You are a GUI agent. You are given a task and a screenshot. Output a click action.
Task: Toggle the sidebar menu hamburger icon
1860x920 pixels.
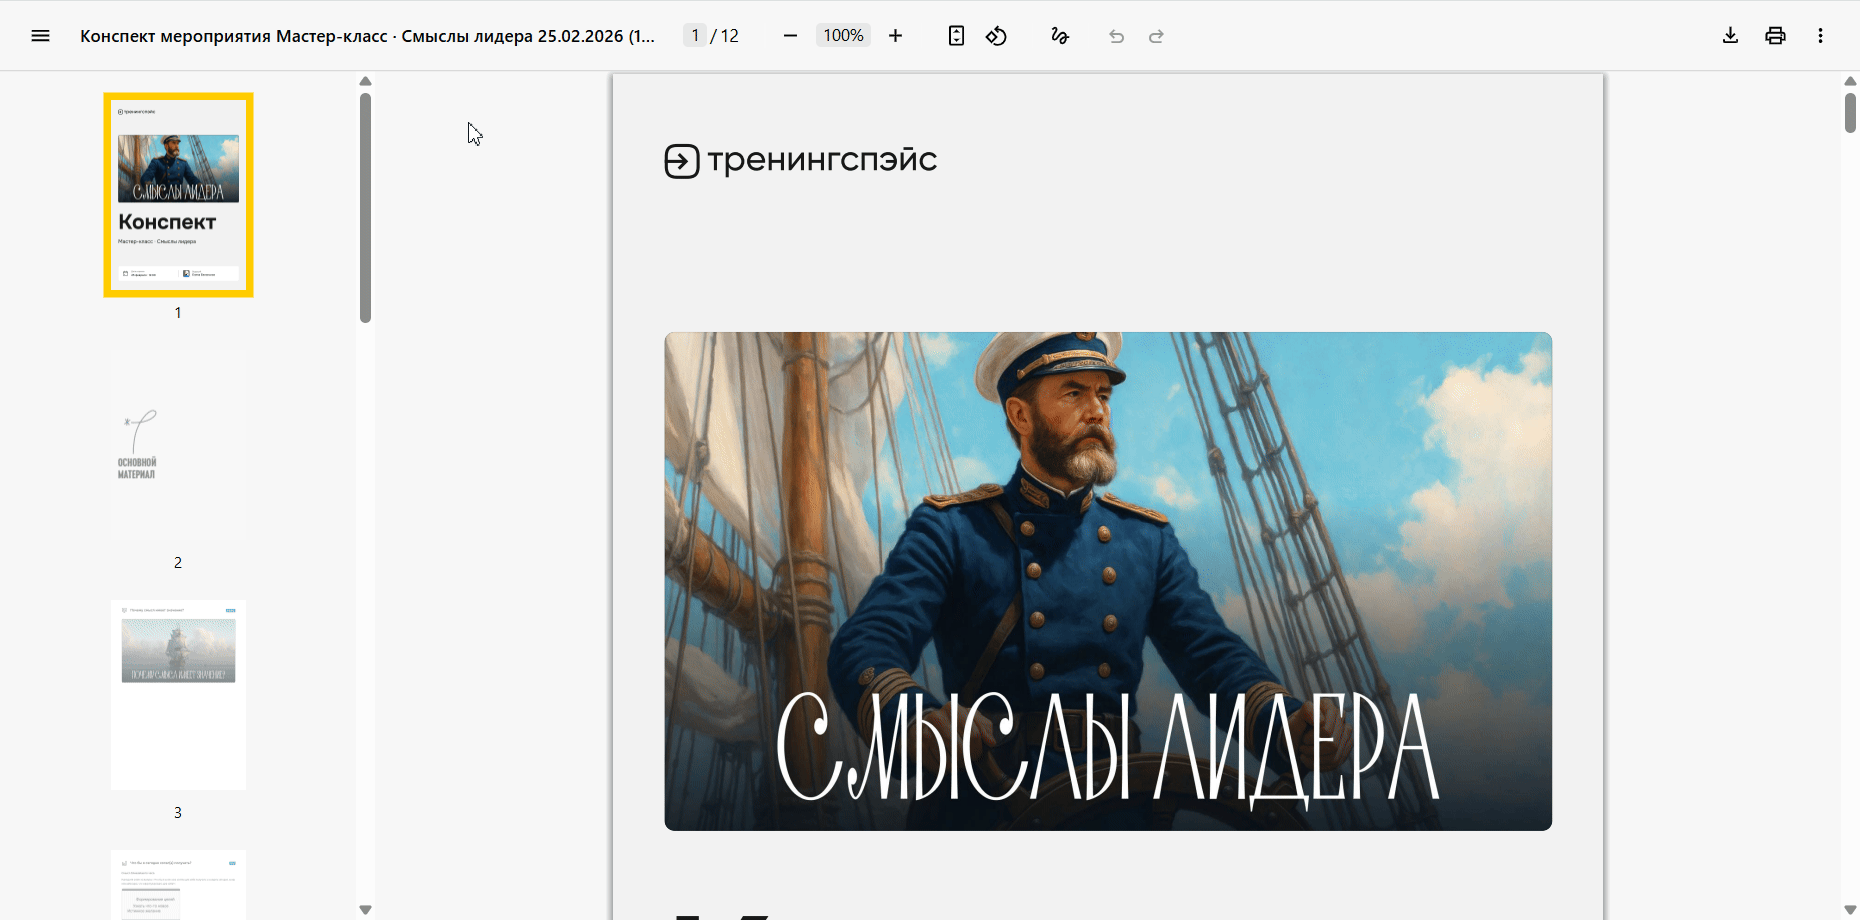pos(40,36)
